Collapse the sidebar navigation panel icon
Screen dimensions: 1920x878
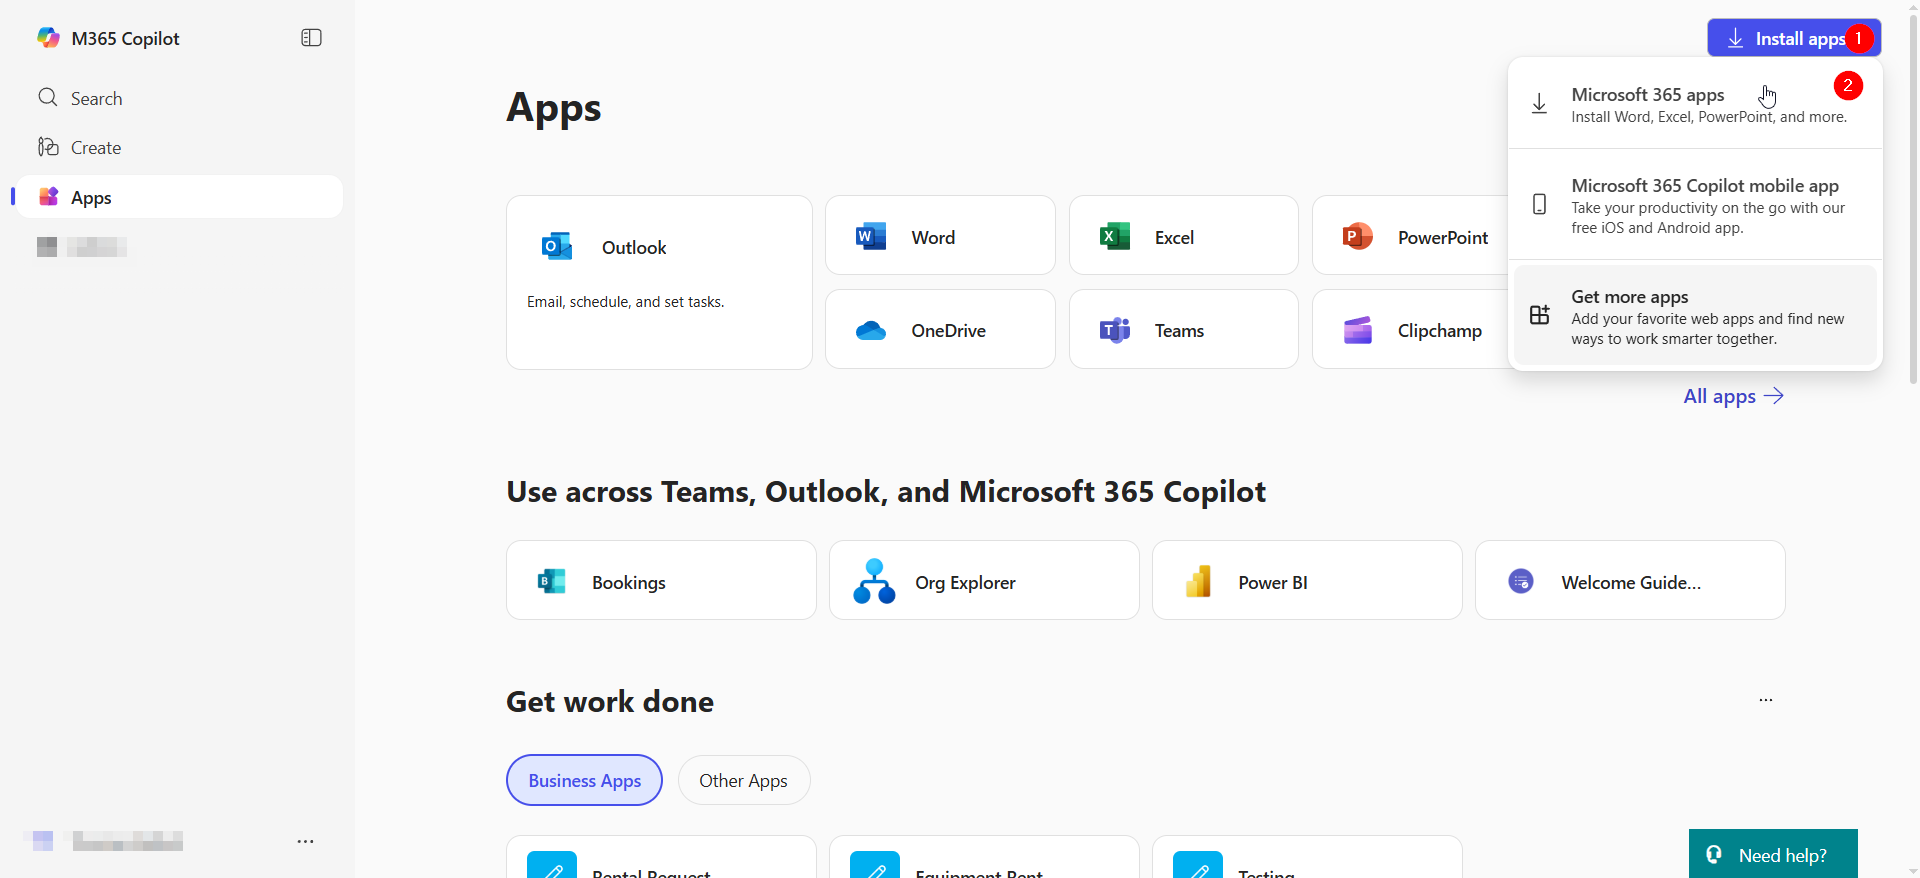[x=311, y=38]
